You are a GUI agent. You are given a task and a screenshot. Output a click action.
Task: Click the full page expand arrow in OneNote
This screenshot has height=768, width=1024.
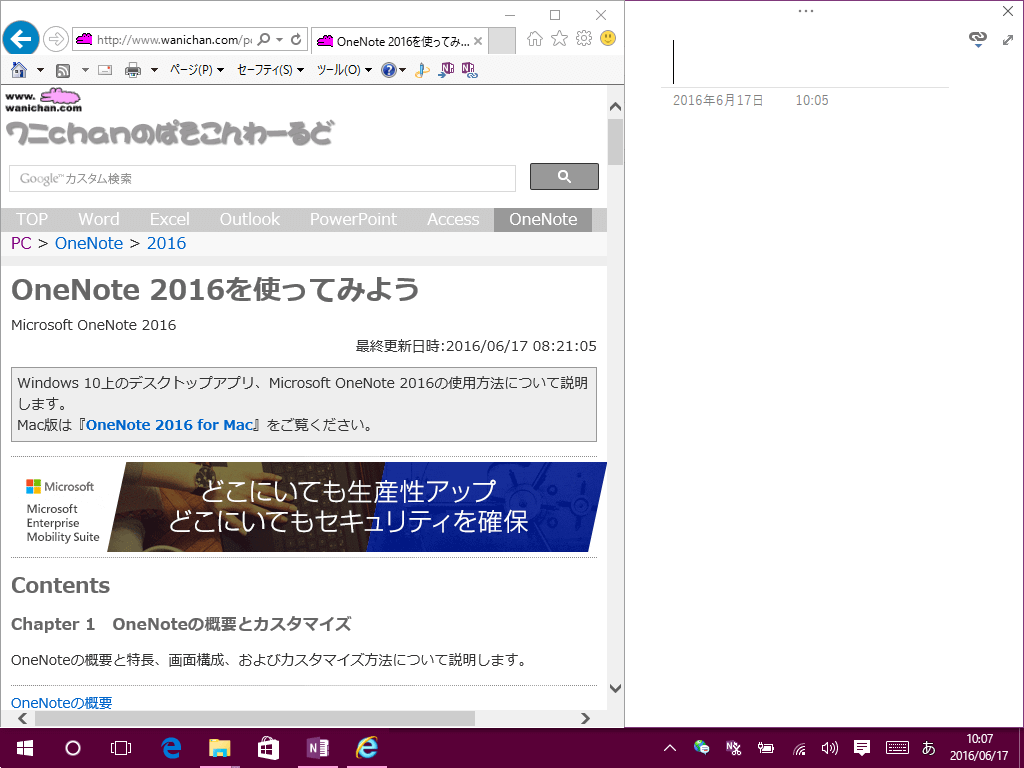1008,40
